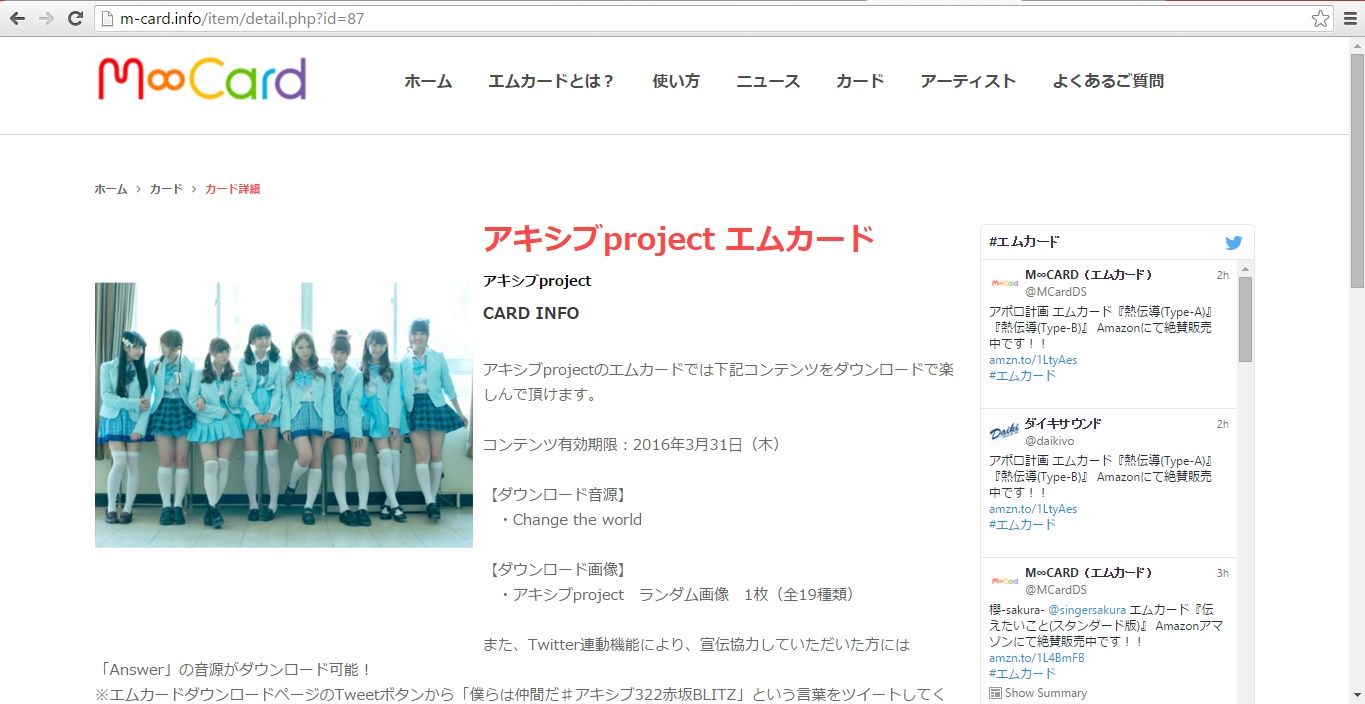Click カード in the breadcrumb

(166, 189)
